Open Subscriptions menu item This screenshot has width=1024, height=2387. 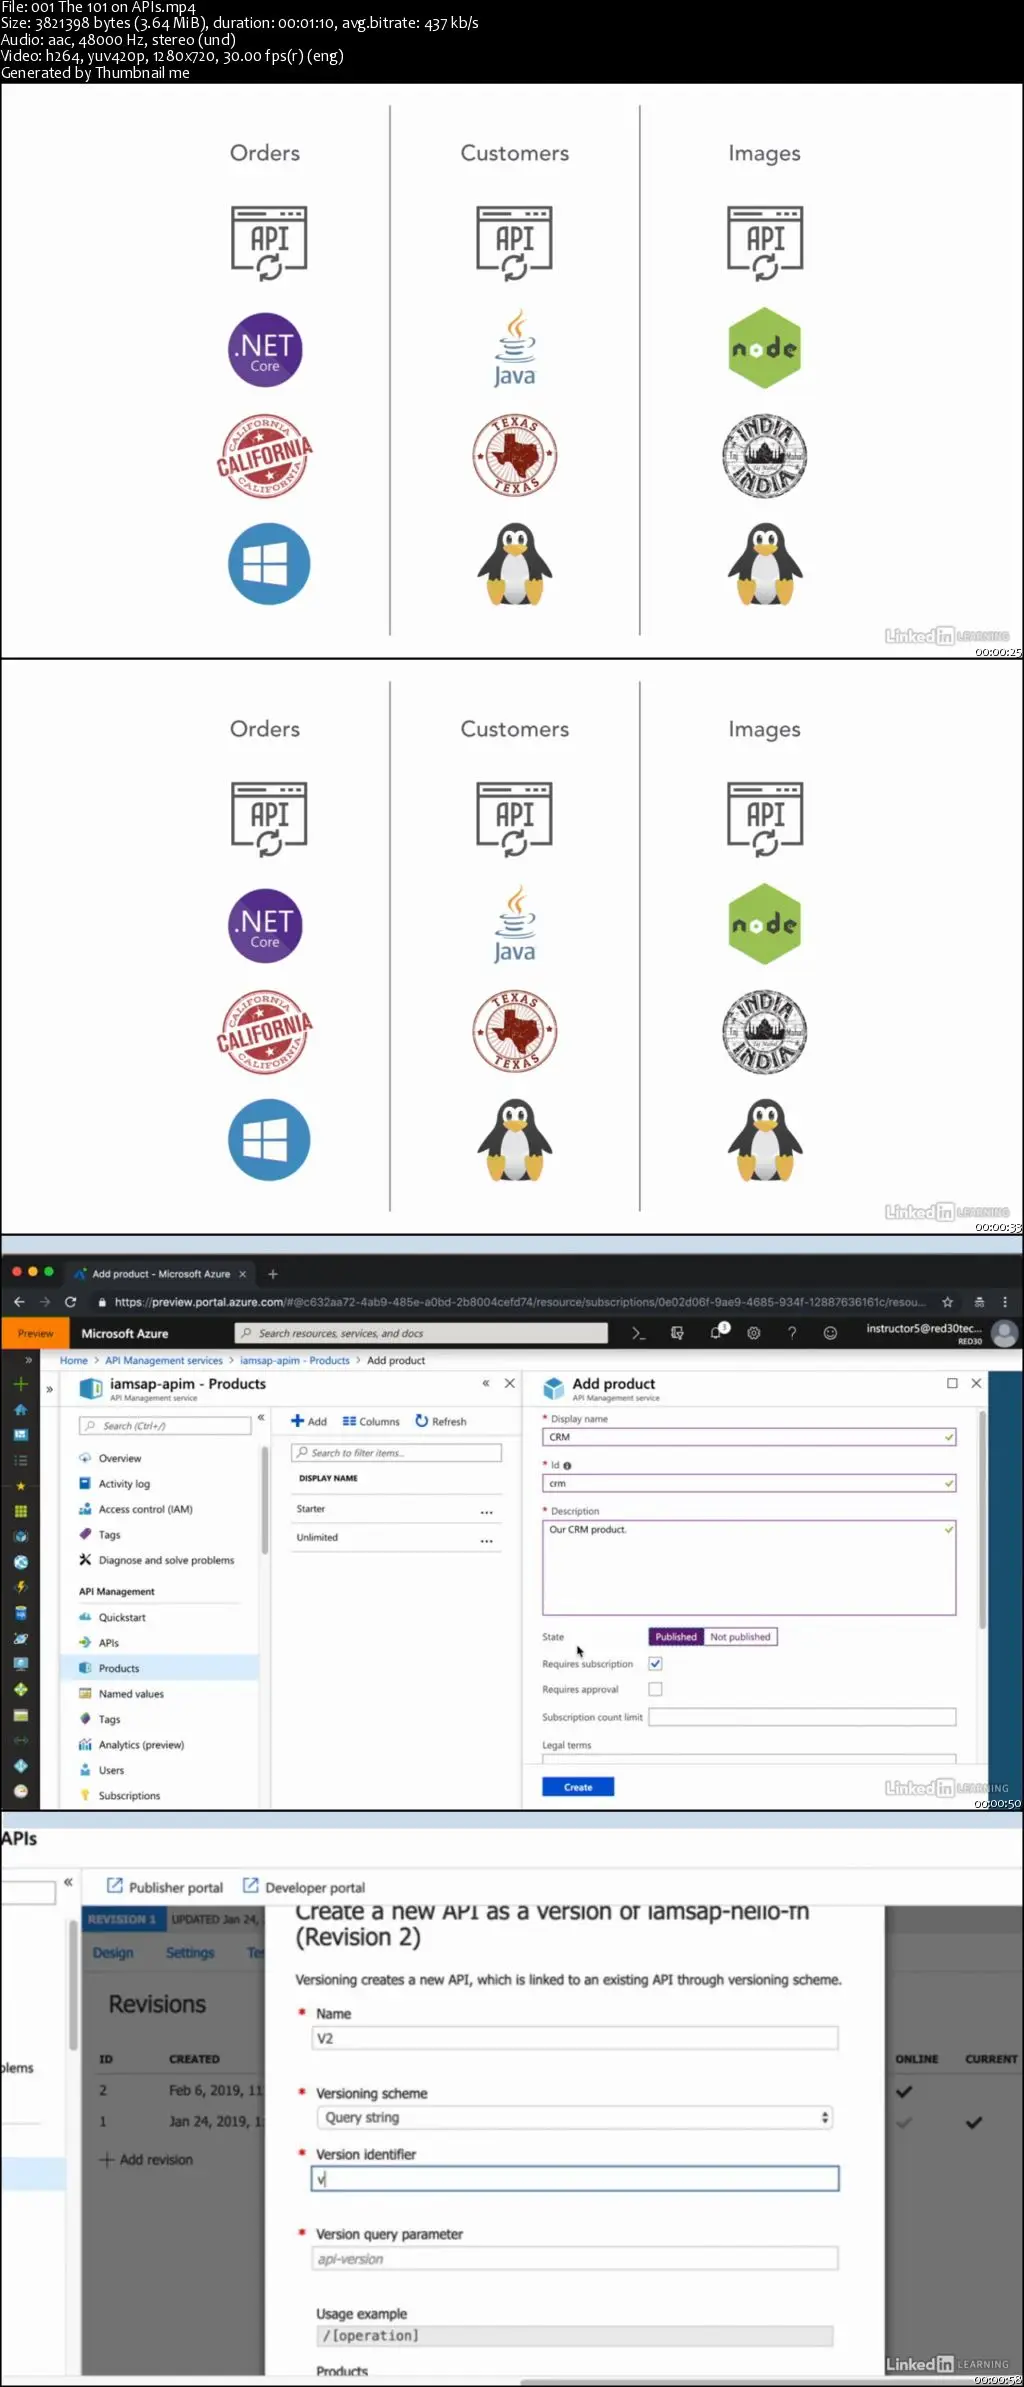pos(129,1796)
